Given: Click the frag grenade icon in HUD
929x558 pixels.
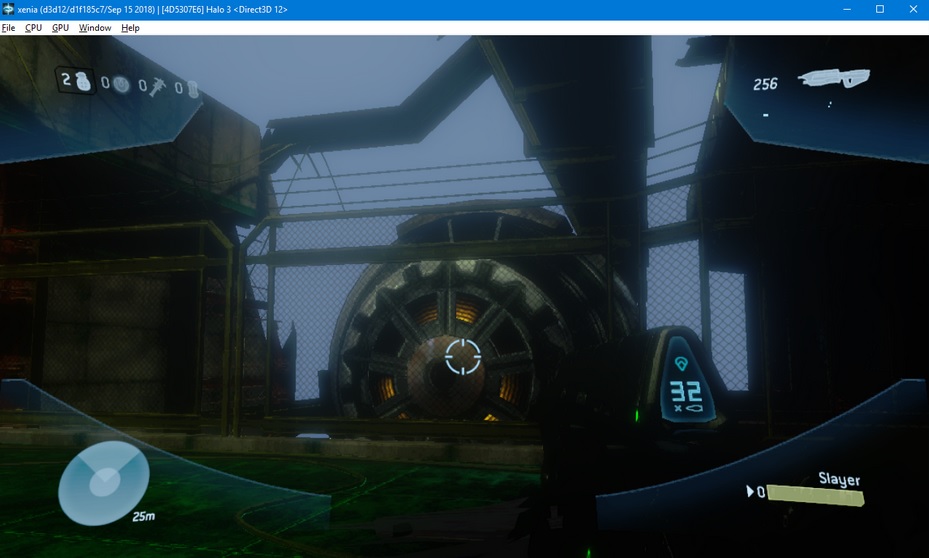Looking at the screenshot, I should (x=83, y=81).
